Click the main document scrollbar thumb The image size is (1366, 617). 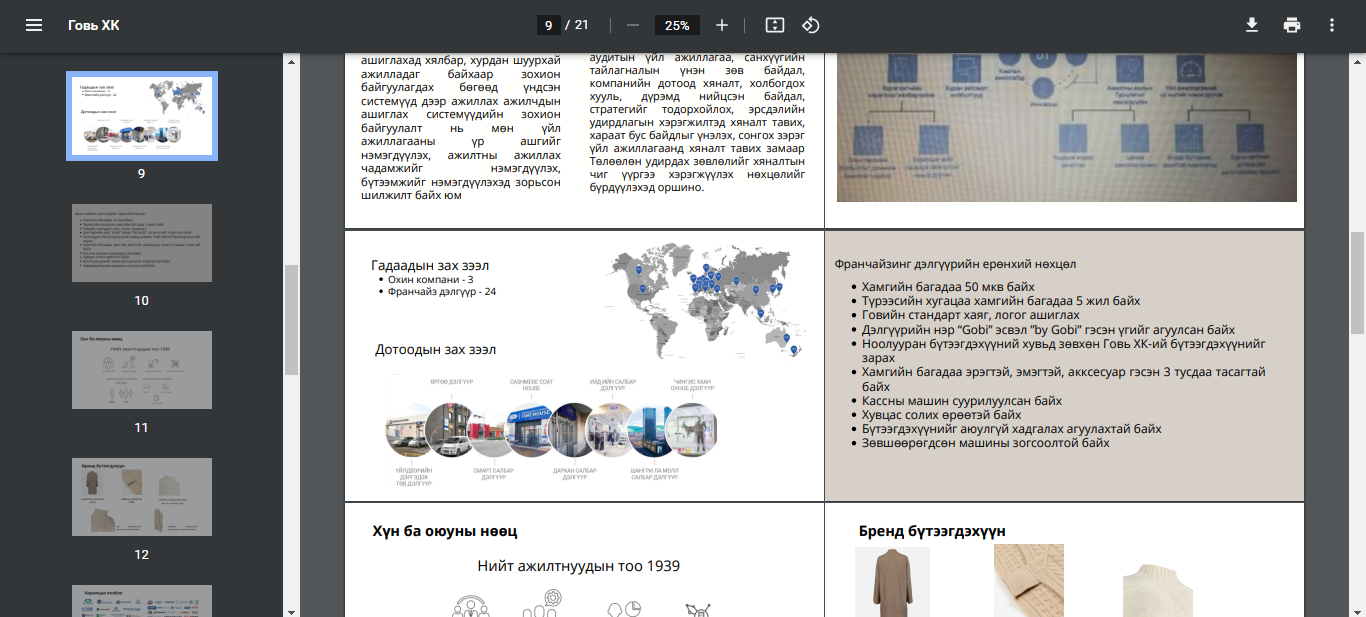coord(1357,283)
